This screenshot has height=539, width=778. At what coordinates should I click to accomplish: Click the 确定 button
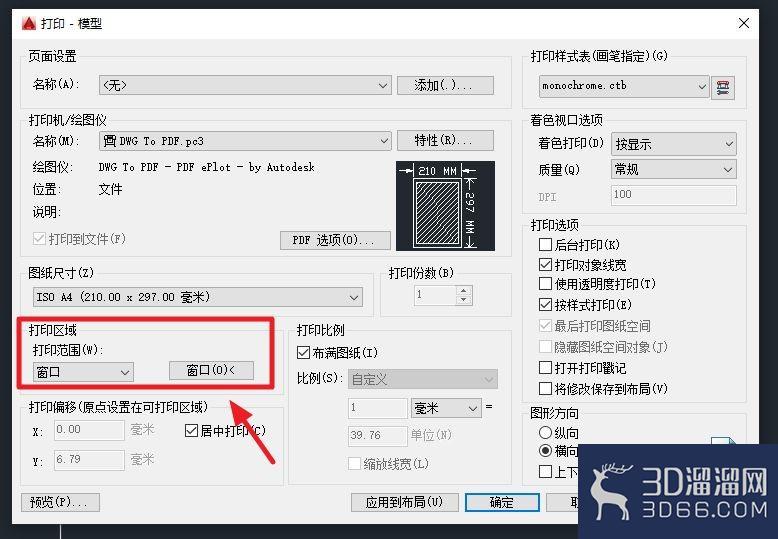coord(502,502)
